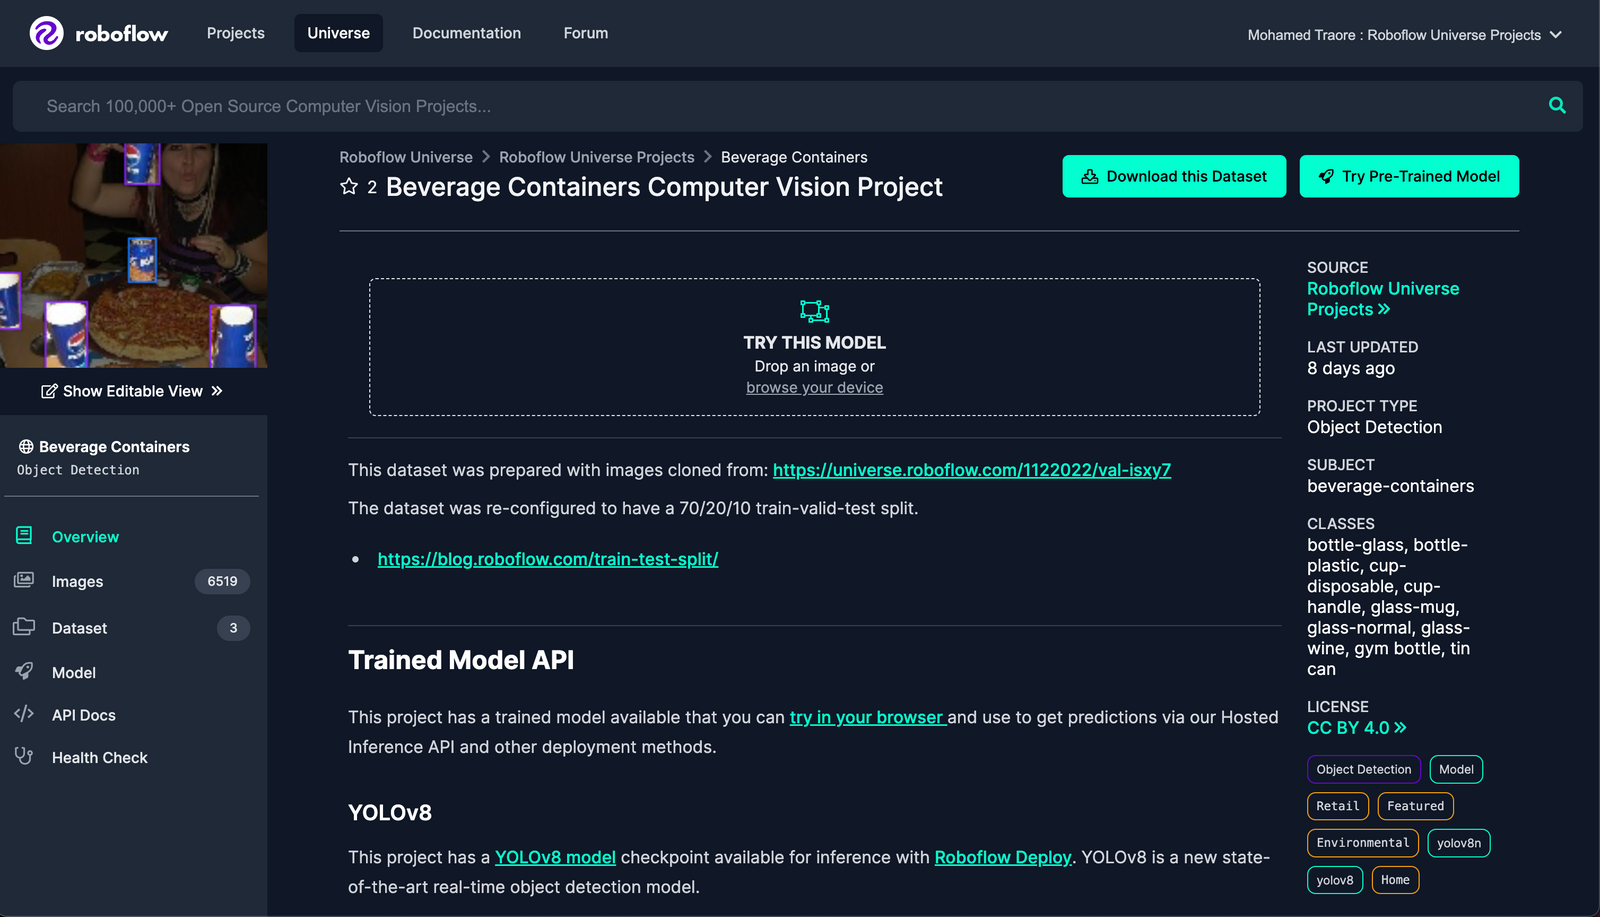Image resolution: width=1600 pixels, height=917 pixels.
Task: Open the Forum menu item
Action: tap(585, 33)
